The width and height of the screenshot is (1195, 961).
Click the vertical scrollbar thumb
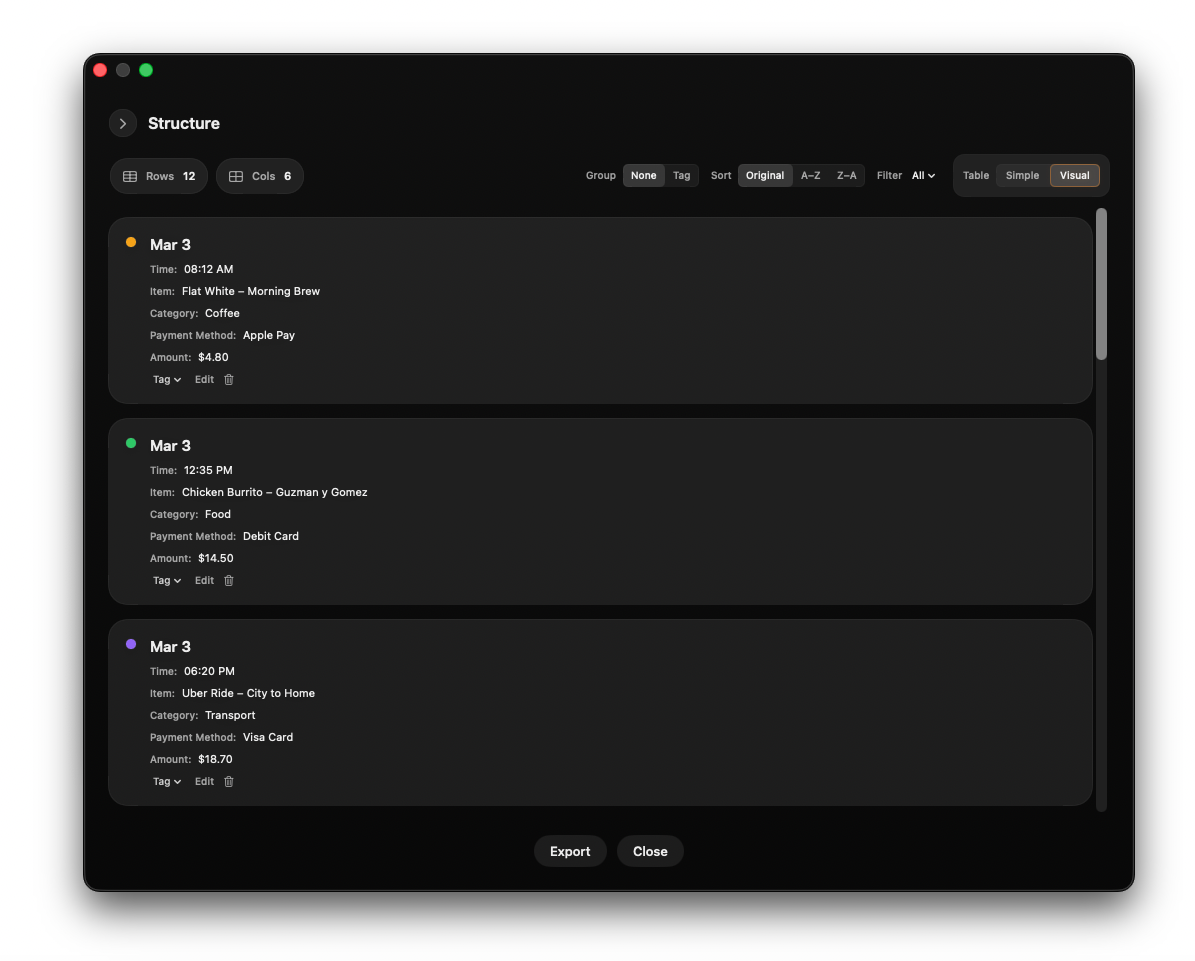[1101, 285]
